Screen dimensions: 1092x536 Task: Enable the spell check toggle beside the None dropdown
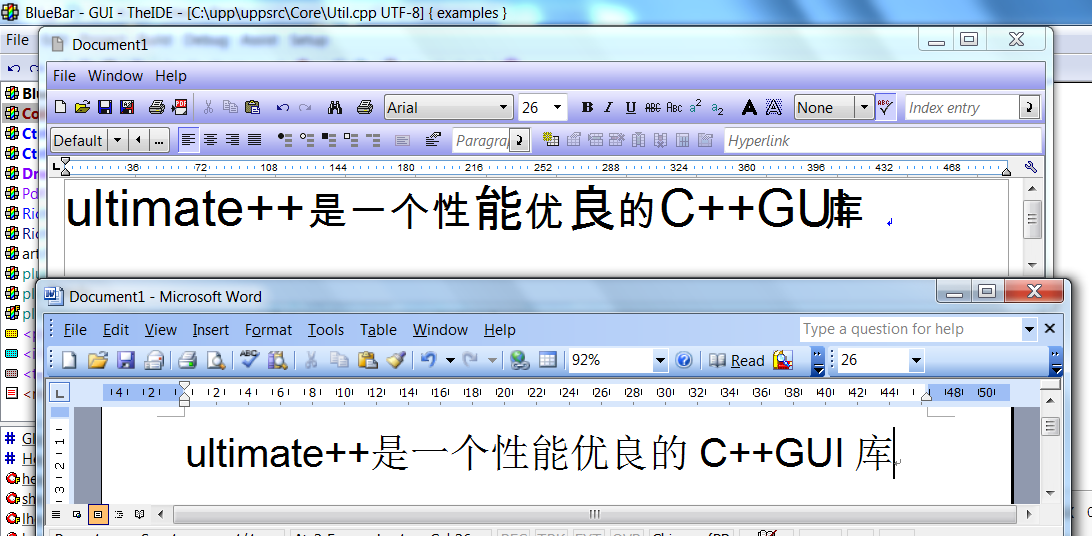[x=885, y=107]
